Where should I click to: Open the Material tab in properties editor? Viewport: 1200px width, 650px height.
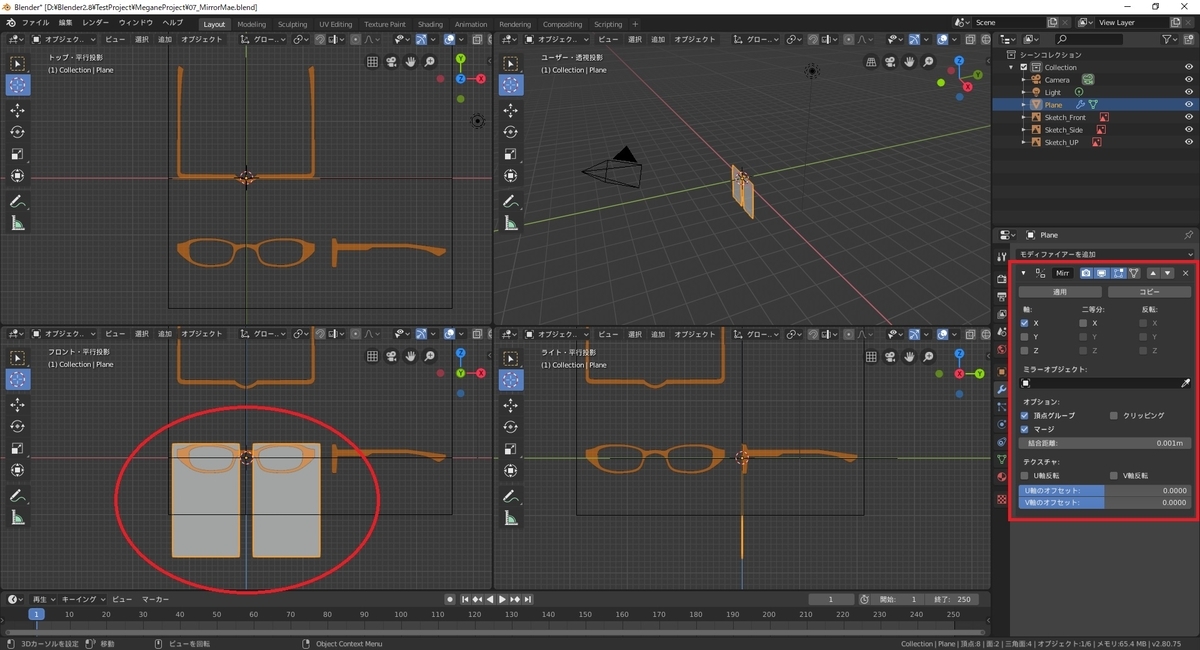point(1002,477)
